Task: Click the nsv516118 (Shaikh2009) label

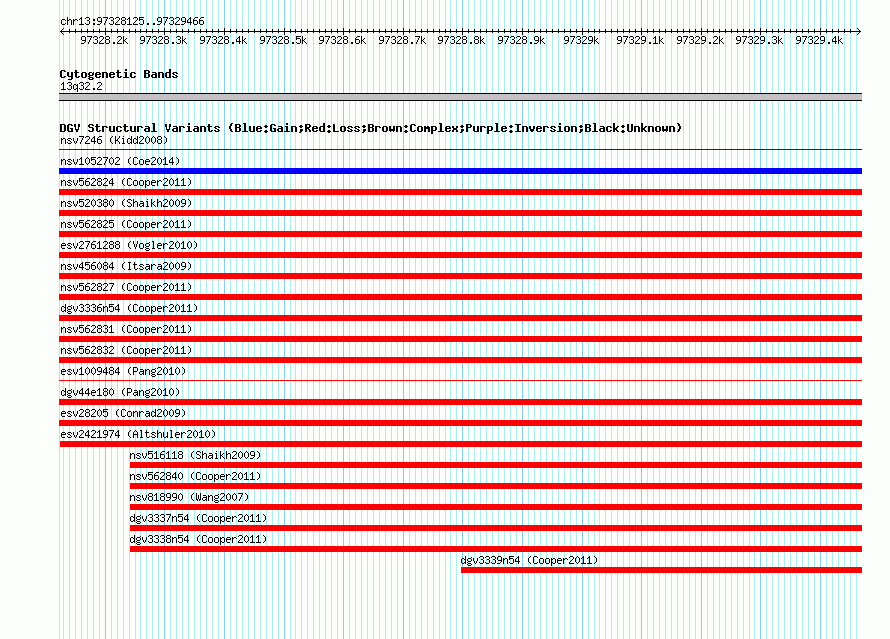Action: [195, 455]
